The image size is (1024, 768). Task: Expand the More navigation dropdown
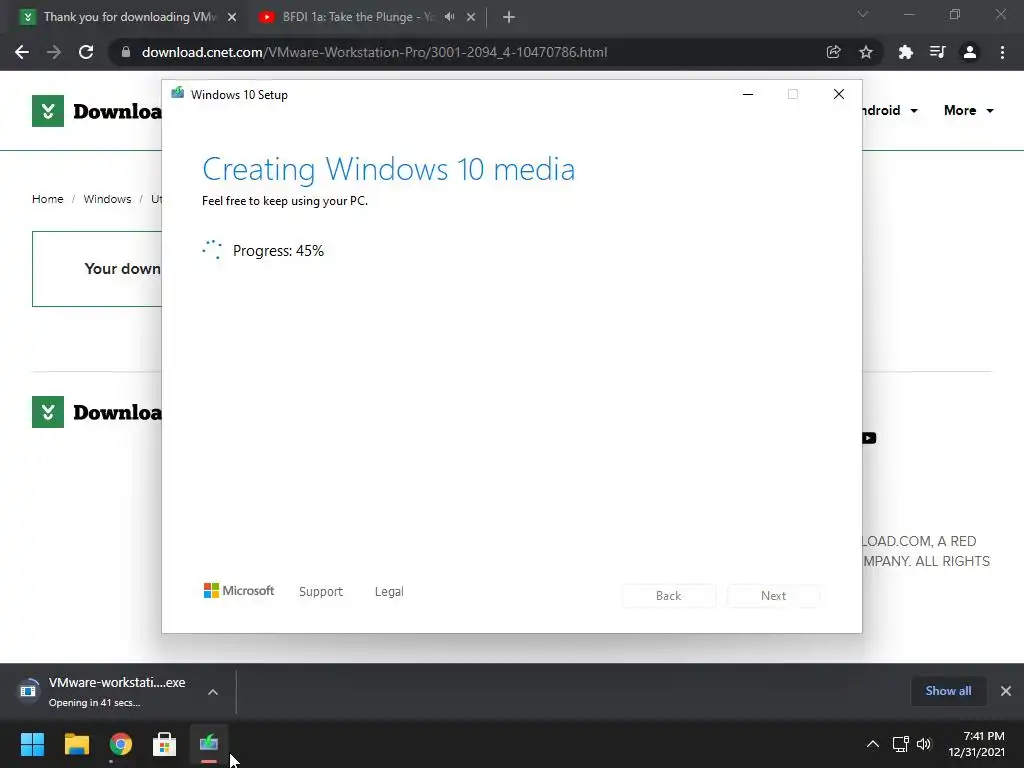968,110
